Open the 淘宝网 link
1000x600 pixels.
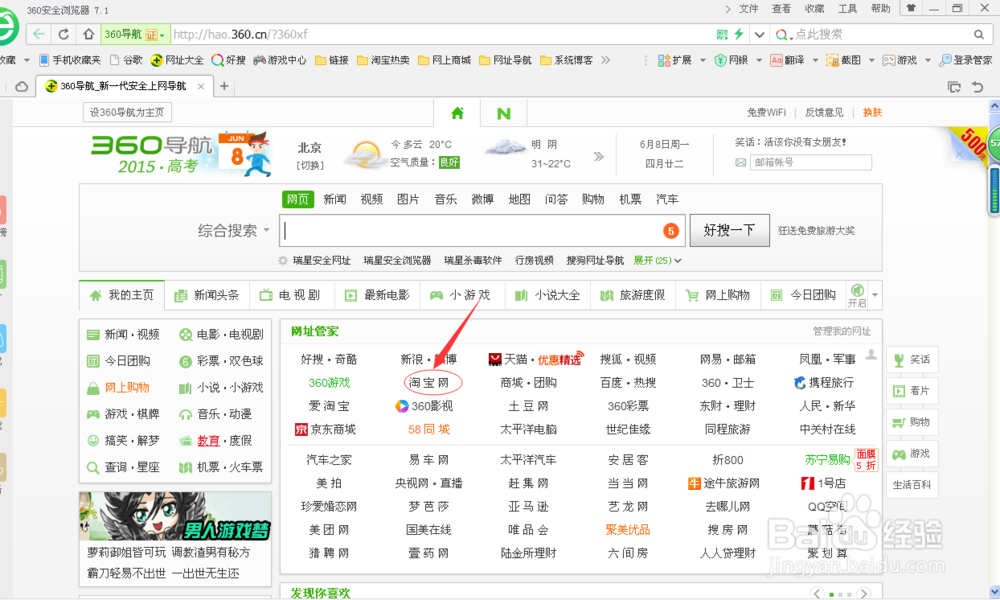tap(429, 383)
